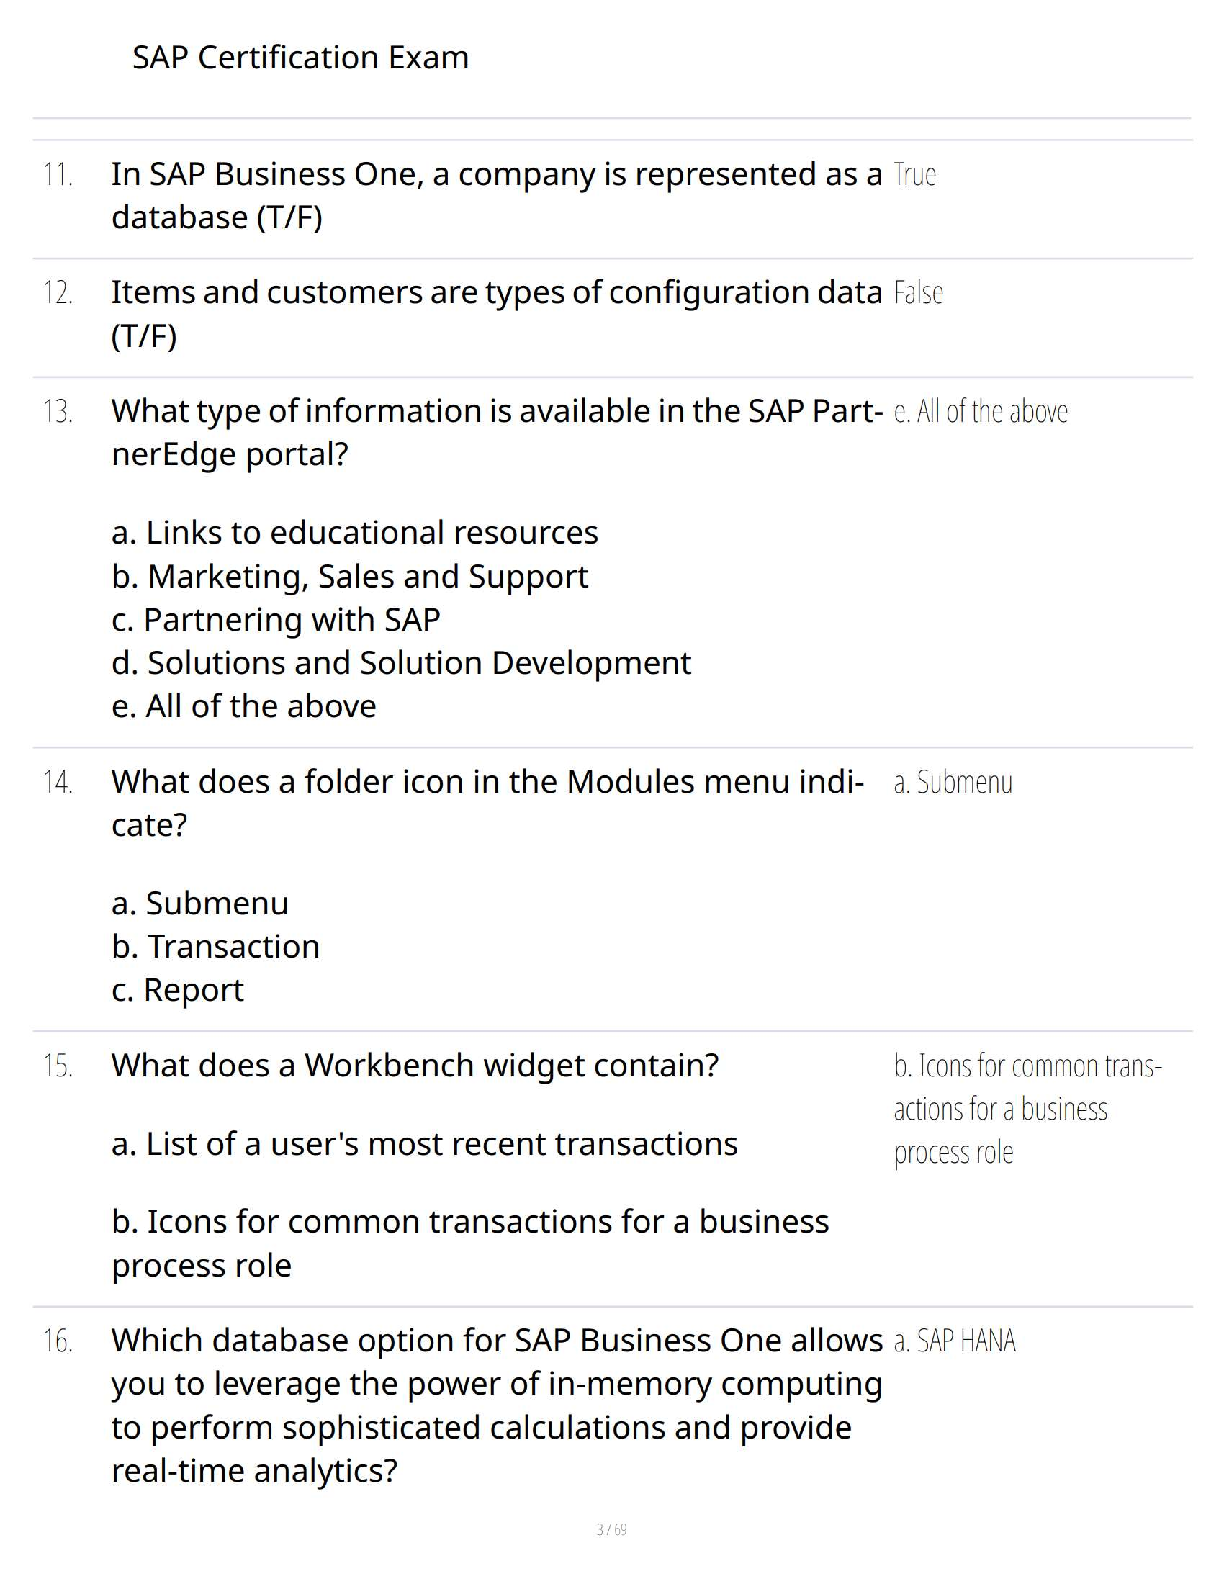Pick option "a. List of a user's most recent transactions"
The image size is (1224, 1584).
[425, 1143]
